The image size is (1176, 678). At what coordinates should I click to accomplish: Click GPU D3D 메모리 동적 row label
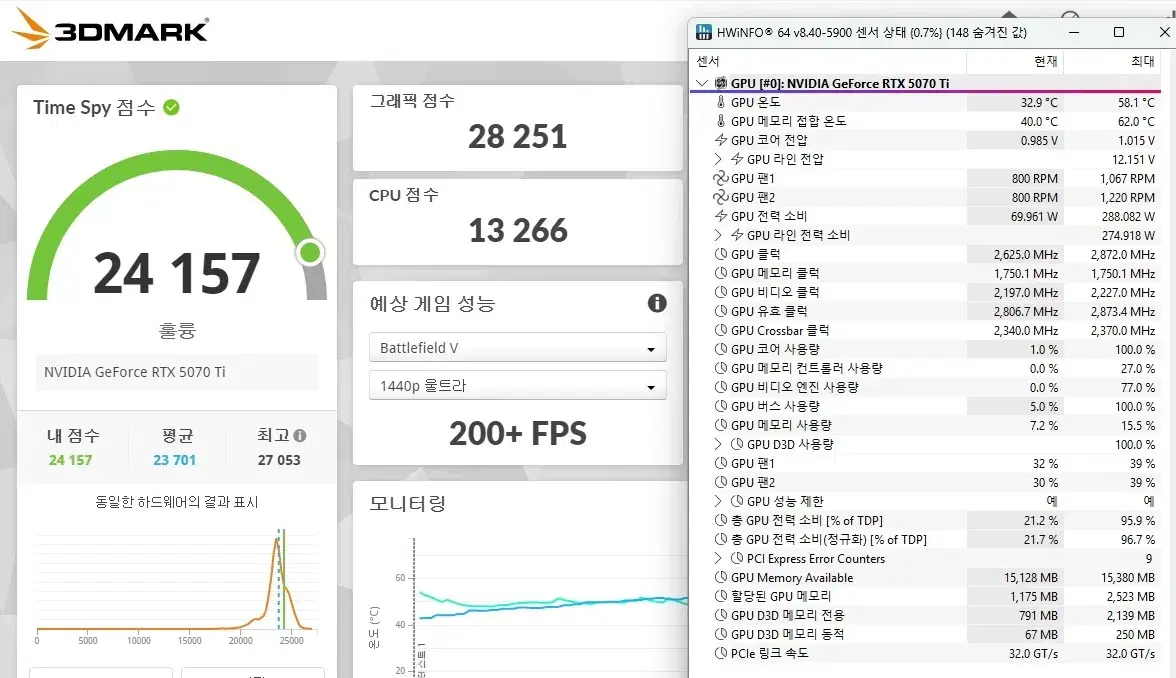click(788, 634)
